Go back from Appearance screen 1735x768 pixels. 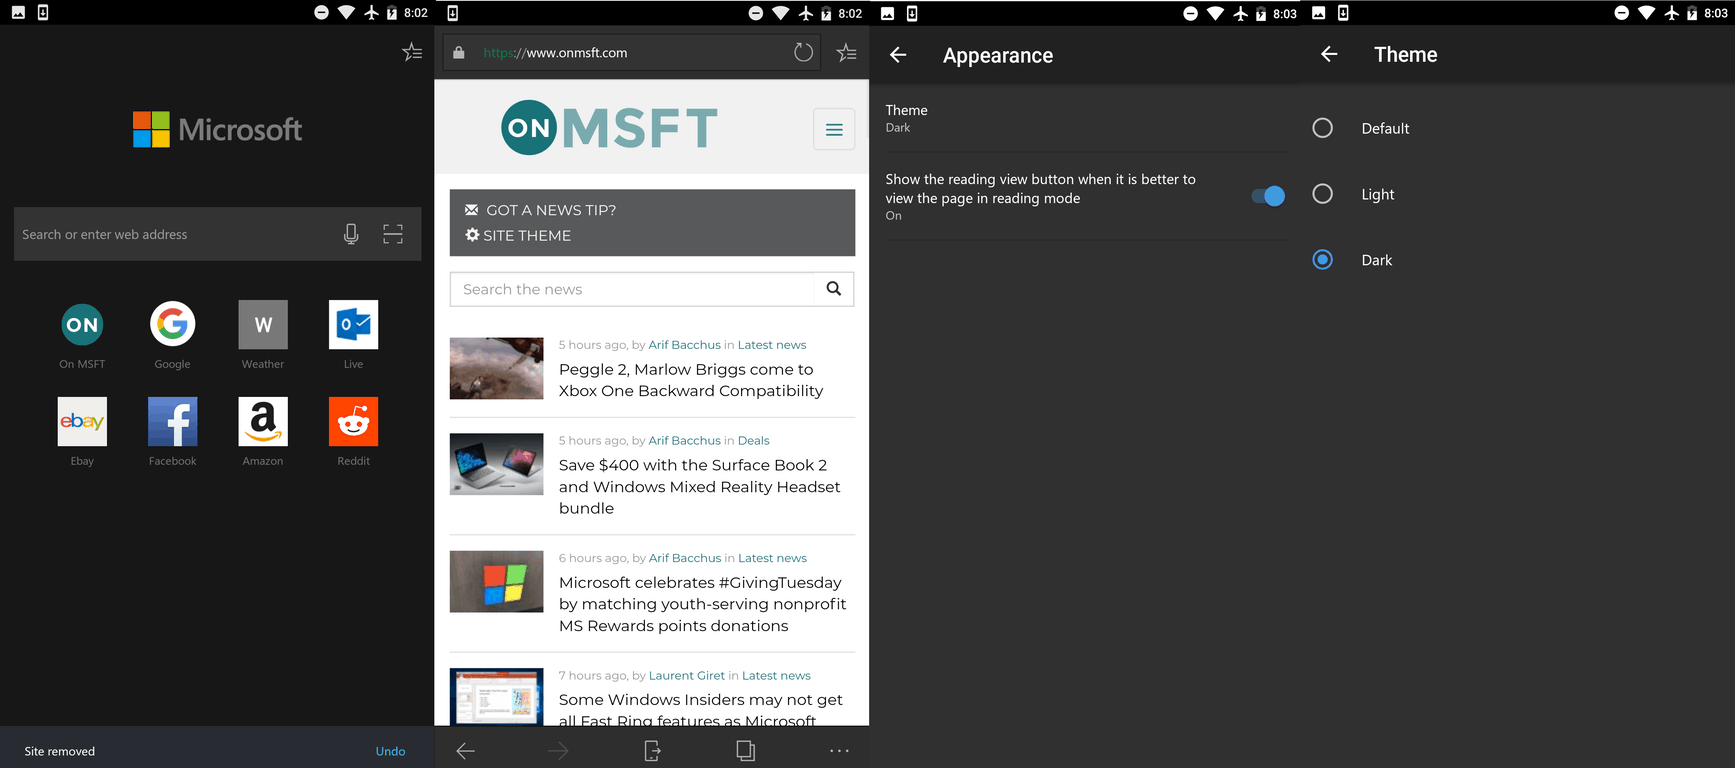tap(898, 55)
